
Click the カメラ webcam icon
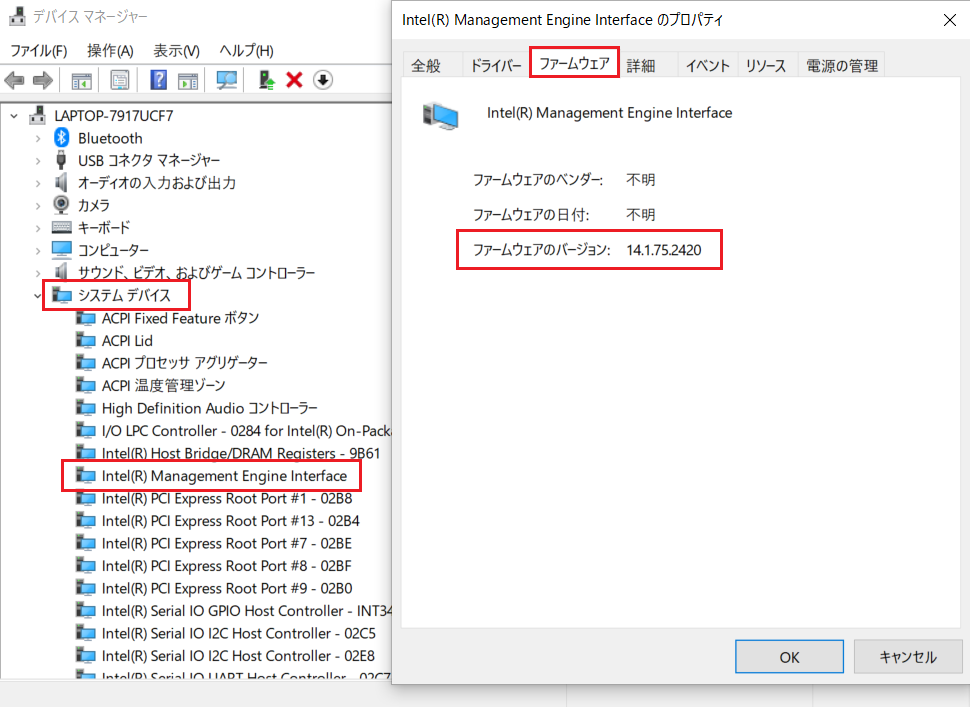tap(61, 204)
